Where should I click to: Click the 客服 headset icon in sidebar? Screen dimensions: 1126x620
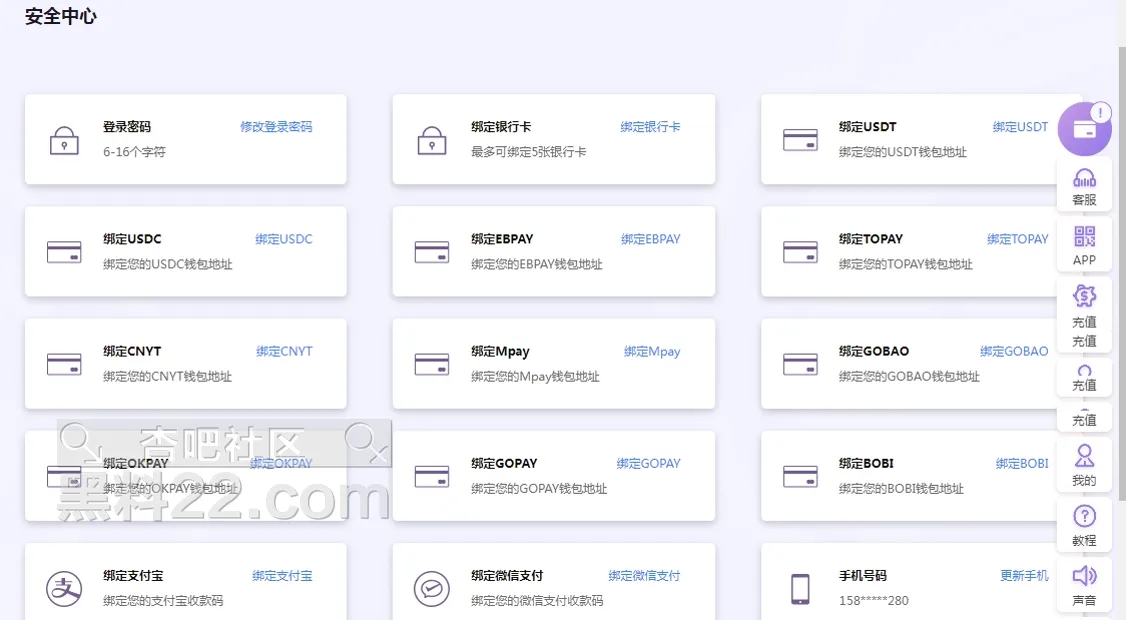(x=1084, y=179)
